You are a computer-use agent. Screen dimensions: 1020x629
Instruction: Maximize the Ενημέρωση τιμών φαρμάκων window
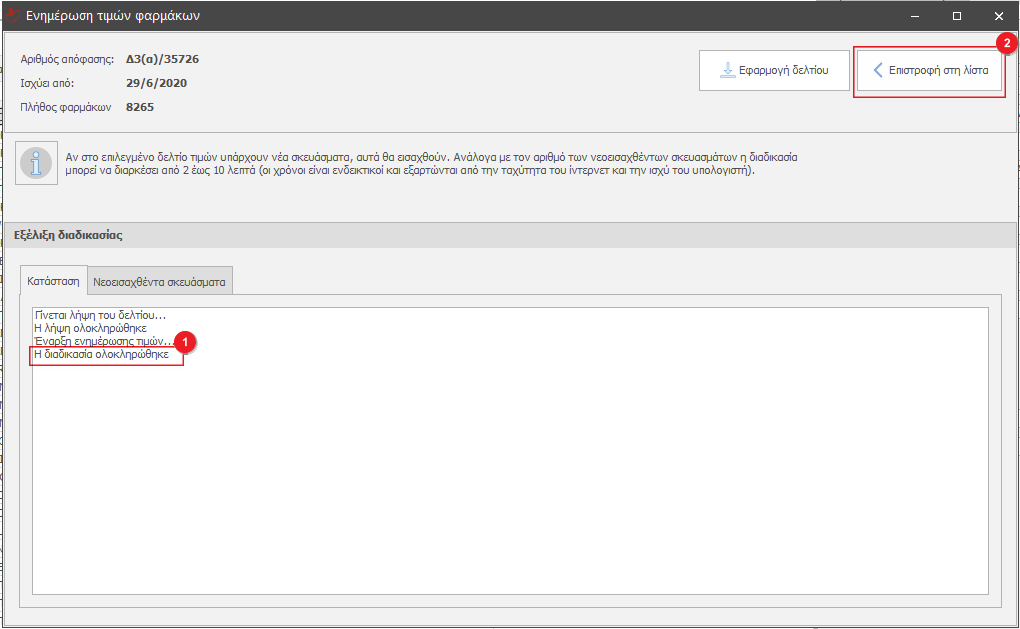point(957,16)
